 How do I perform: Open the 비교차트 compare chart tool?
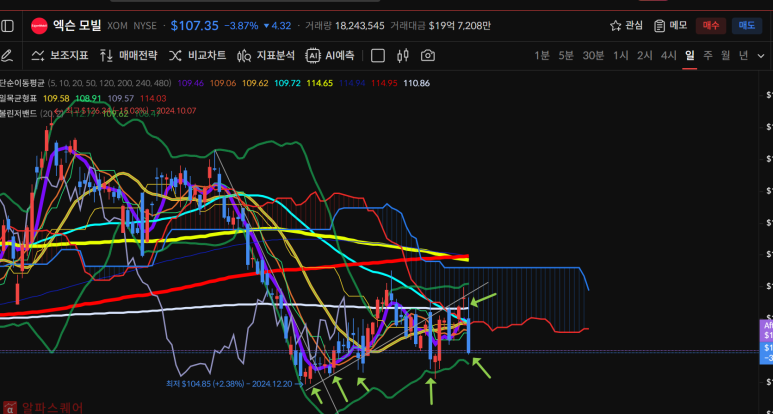tap(197, 56)
